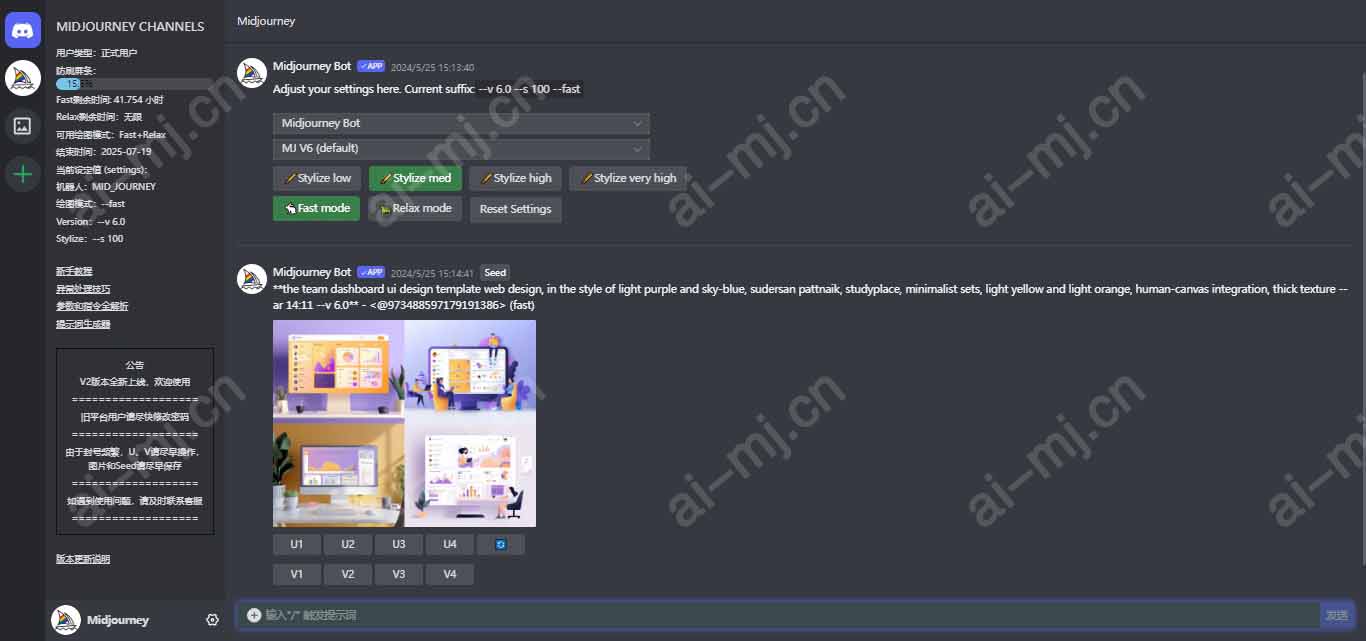
Task: Click the Seed tag button
Action: coord(495,272)
